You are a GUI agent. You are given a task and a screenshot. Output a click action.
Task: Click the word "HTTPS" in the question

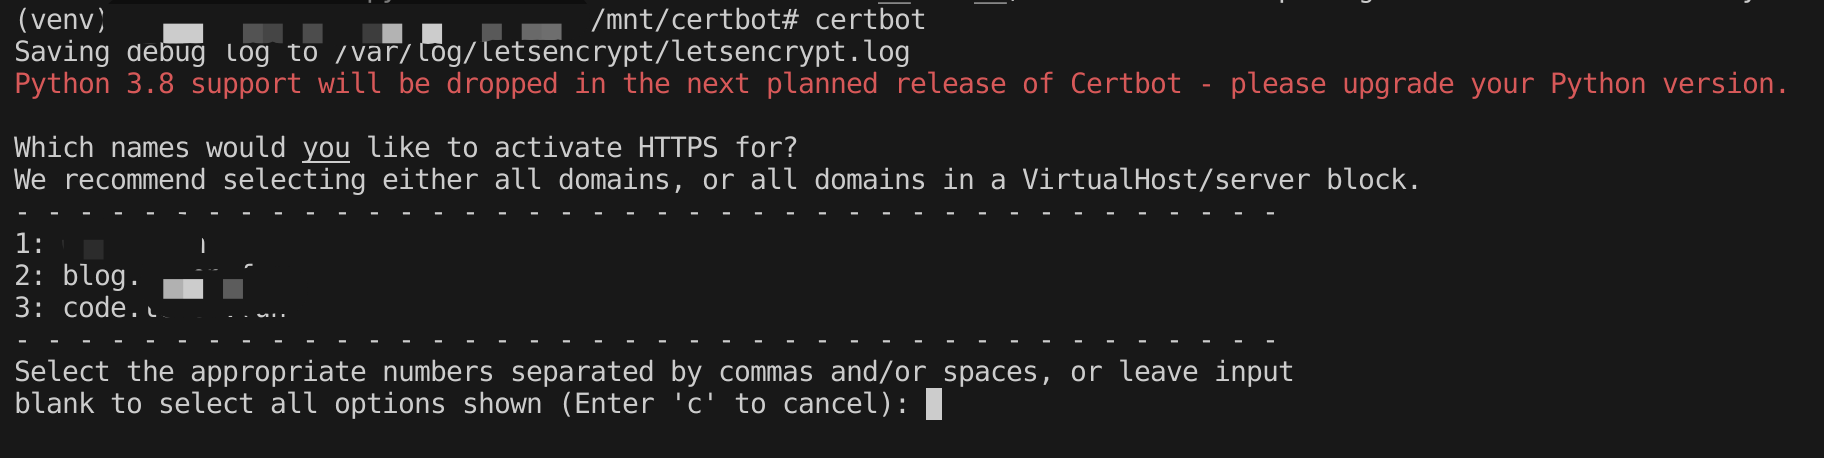point(677,148)
